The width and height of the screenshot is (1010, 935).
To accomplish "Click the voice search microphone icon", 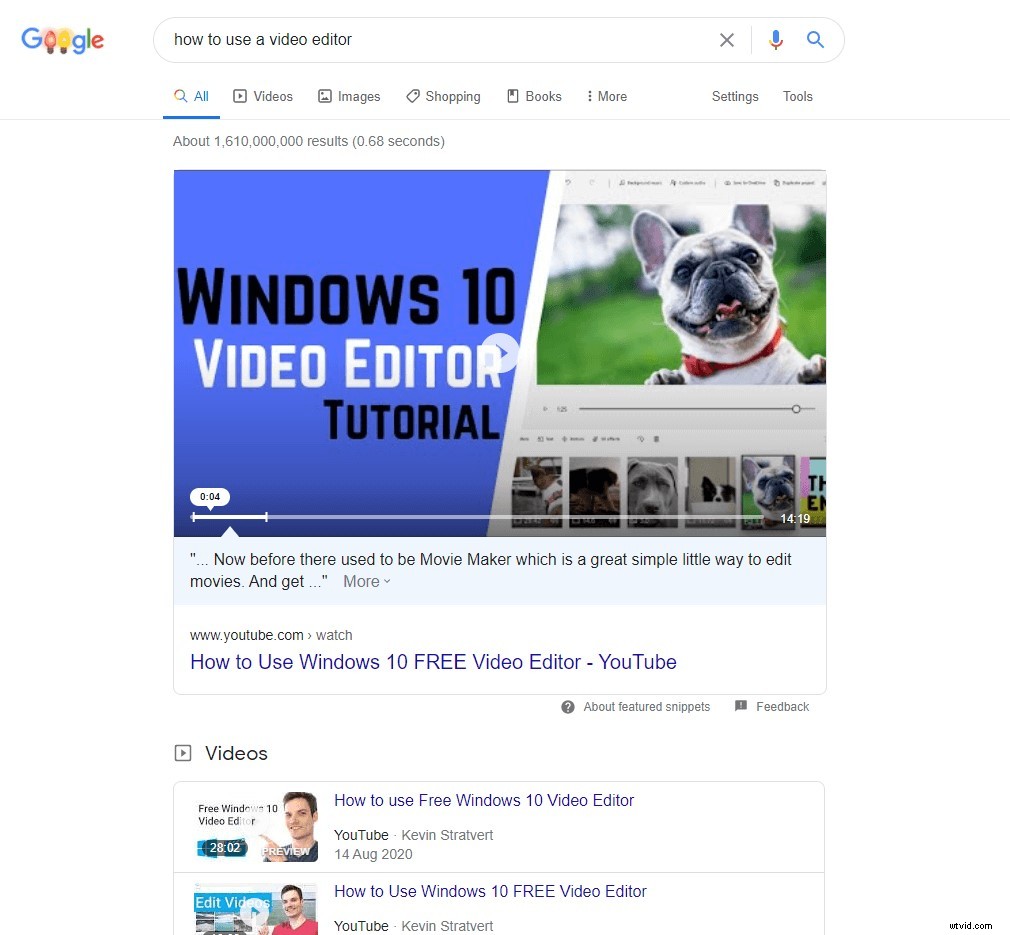I will click(x=776, y=40).
